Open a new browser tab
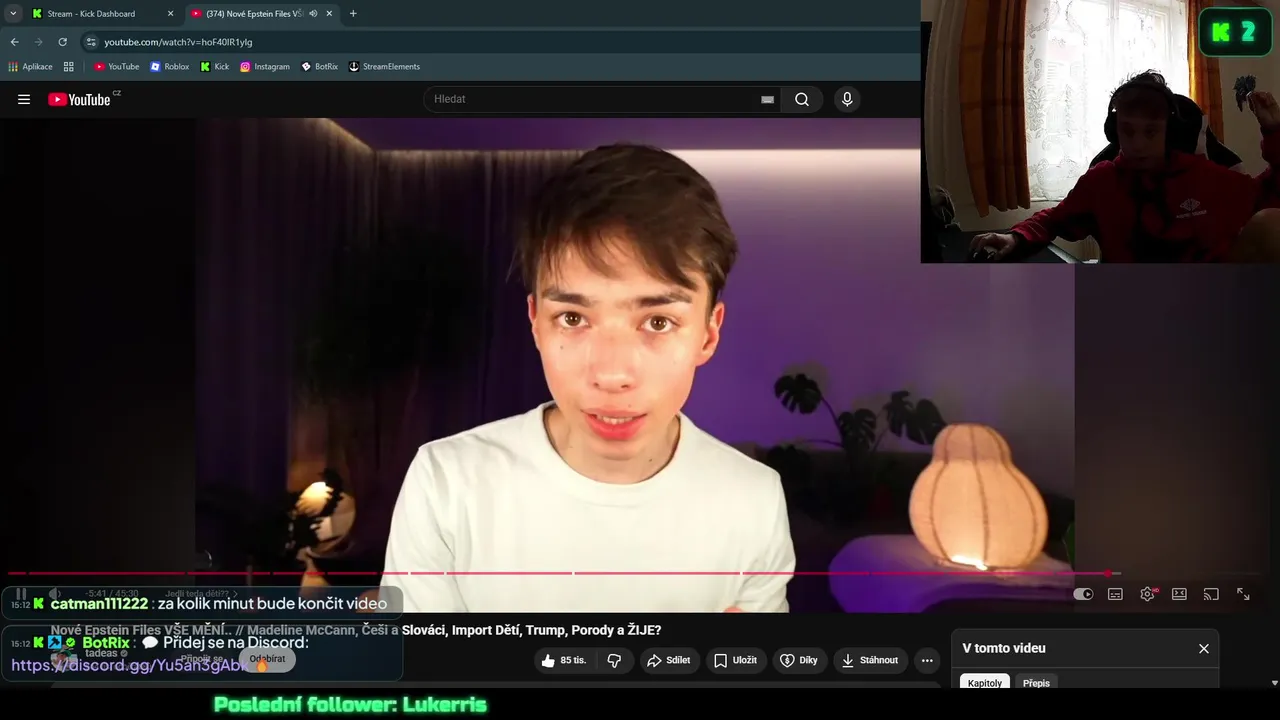This screenshot has height=720, width=1280. point(353,14)
